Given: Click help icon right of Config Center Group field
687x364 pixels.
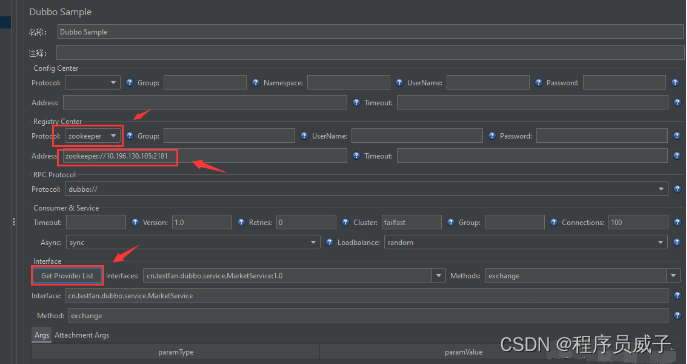Looking at the screenshot, I should tap(255, 83).
